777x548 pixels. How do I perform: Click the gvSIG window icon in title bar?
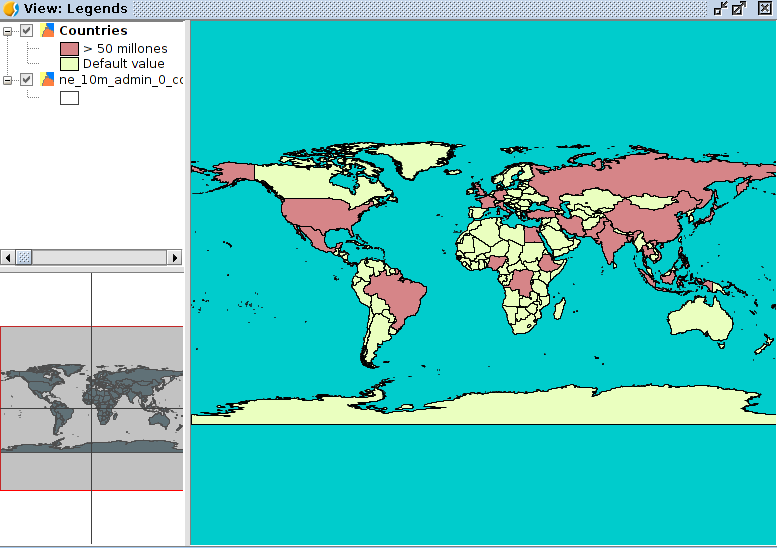[x=9, y=9]
